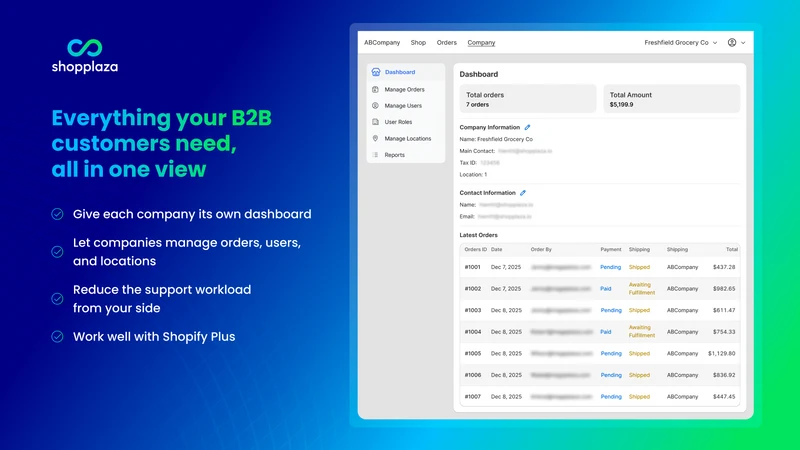Screen dimensions: 800x450
Task: Click Awaiting Fulfillment status for #1004
Action: pyautogui.click(x=642, y=332)
